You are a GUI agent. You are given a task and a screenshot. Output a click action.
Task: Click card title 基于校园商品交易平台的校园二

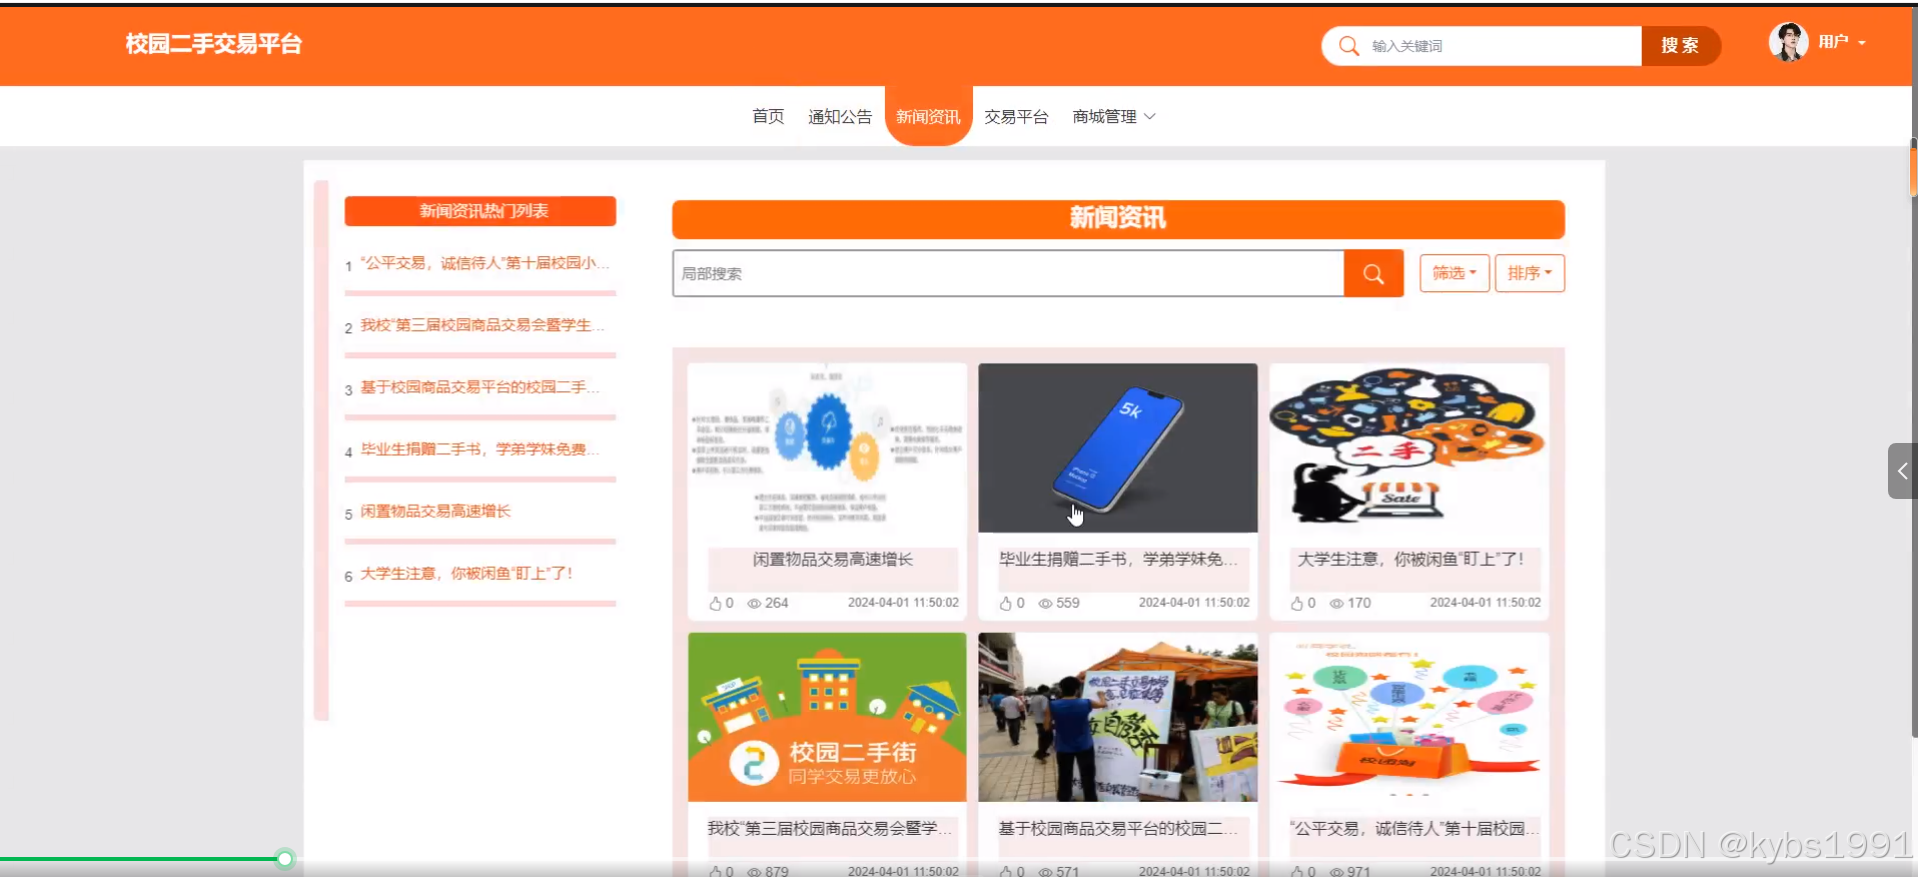point(1118,829)
